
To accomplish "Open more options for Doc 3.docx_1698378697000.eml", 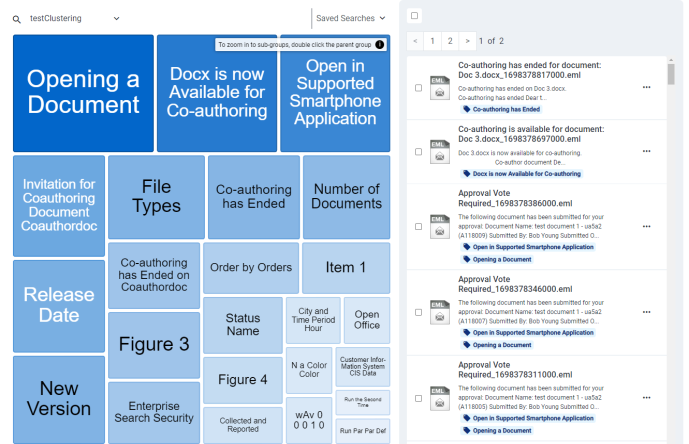I will [x=647, y=152].
